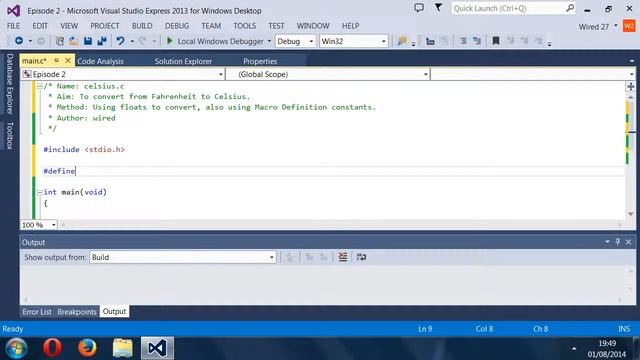The image size is (640, 360).
Task: Clear all output with the Clear All icon
Action: click(x=342, y=257)
